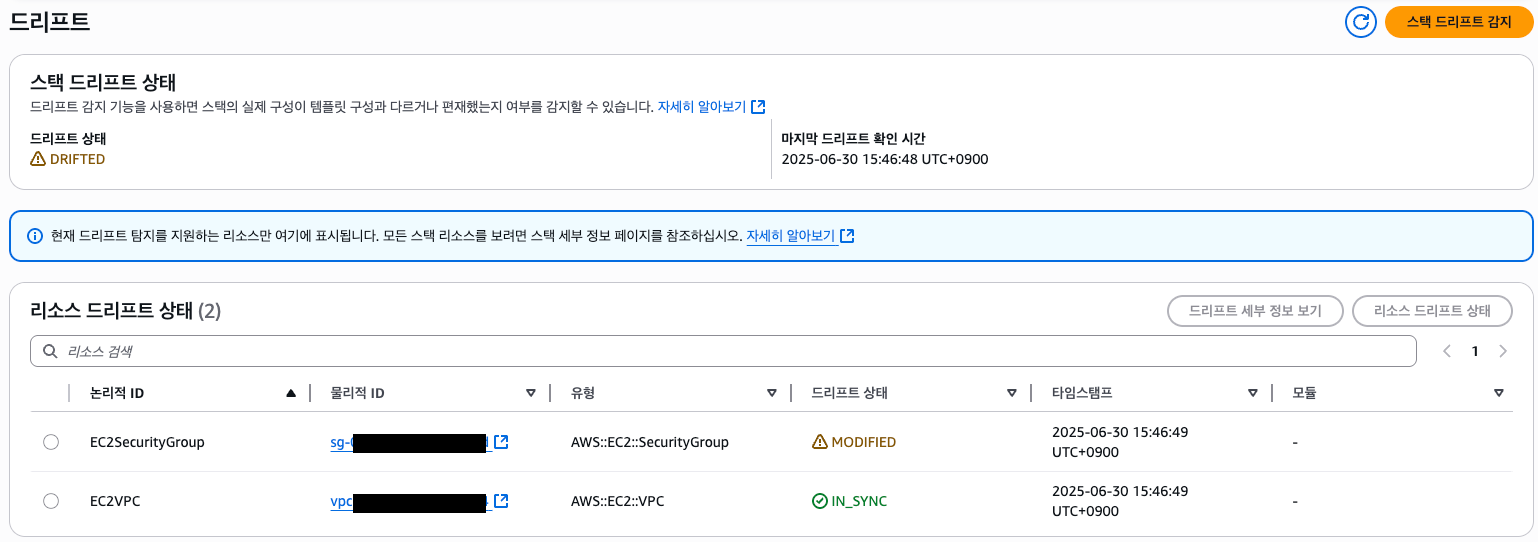Sort by 드리프트 상태 column arrow
1538x542 pixels.
click(1012, 393)
